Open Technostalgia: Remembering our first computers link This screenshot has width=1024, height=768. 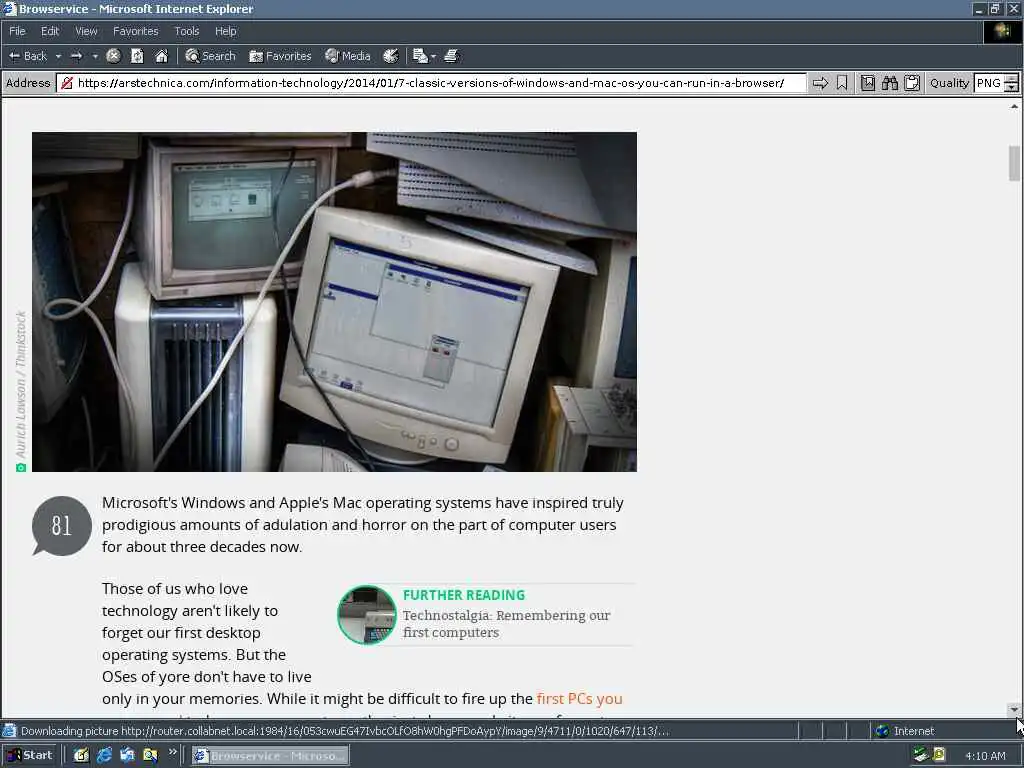point(506,624)
